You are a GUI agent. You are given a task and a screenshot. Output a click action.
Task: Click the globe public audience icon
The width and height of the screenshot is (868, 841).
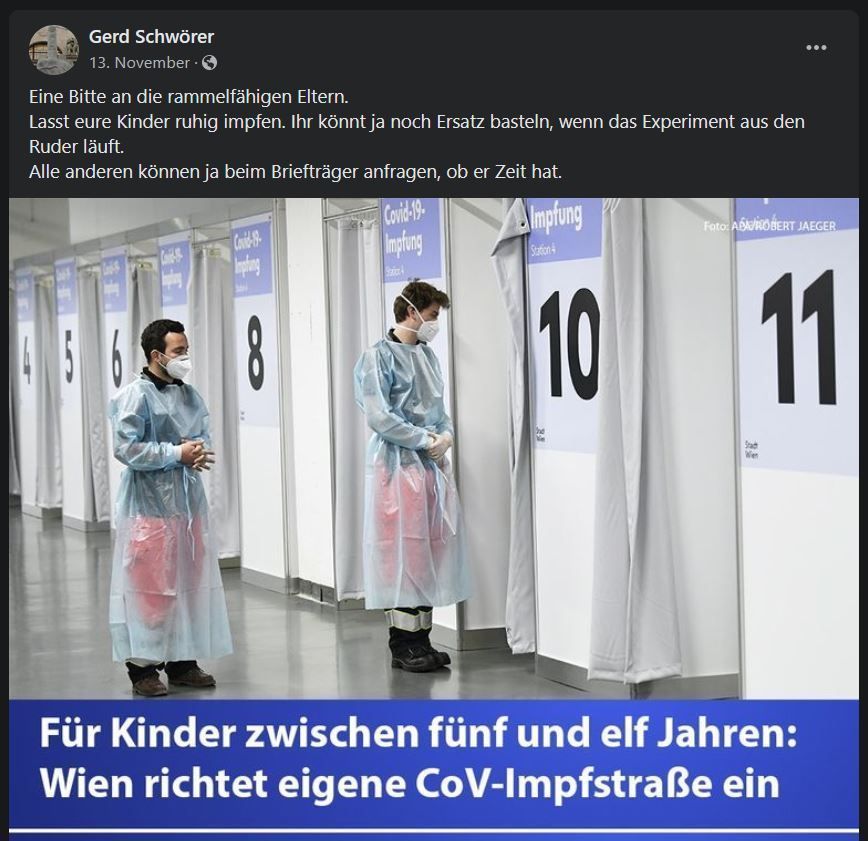click(x=209, y=63)
